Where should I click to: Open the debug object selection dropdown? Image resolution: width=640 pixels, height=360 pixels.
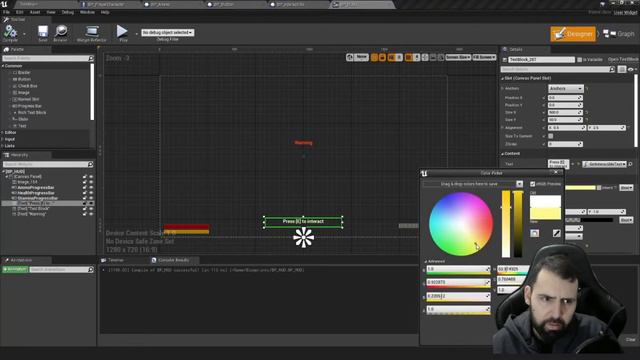[x=167, y=32]
